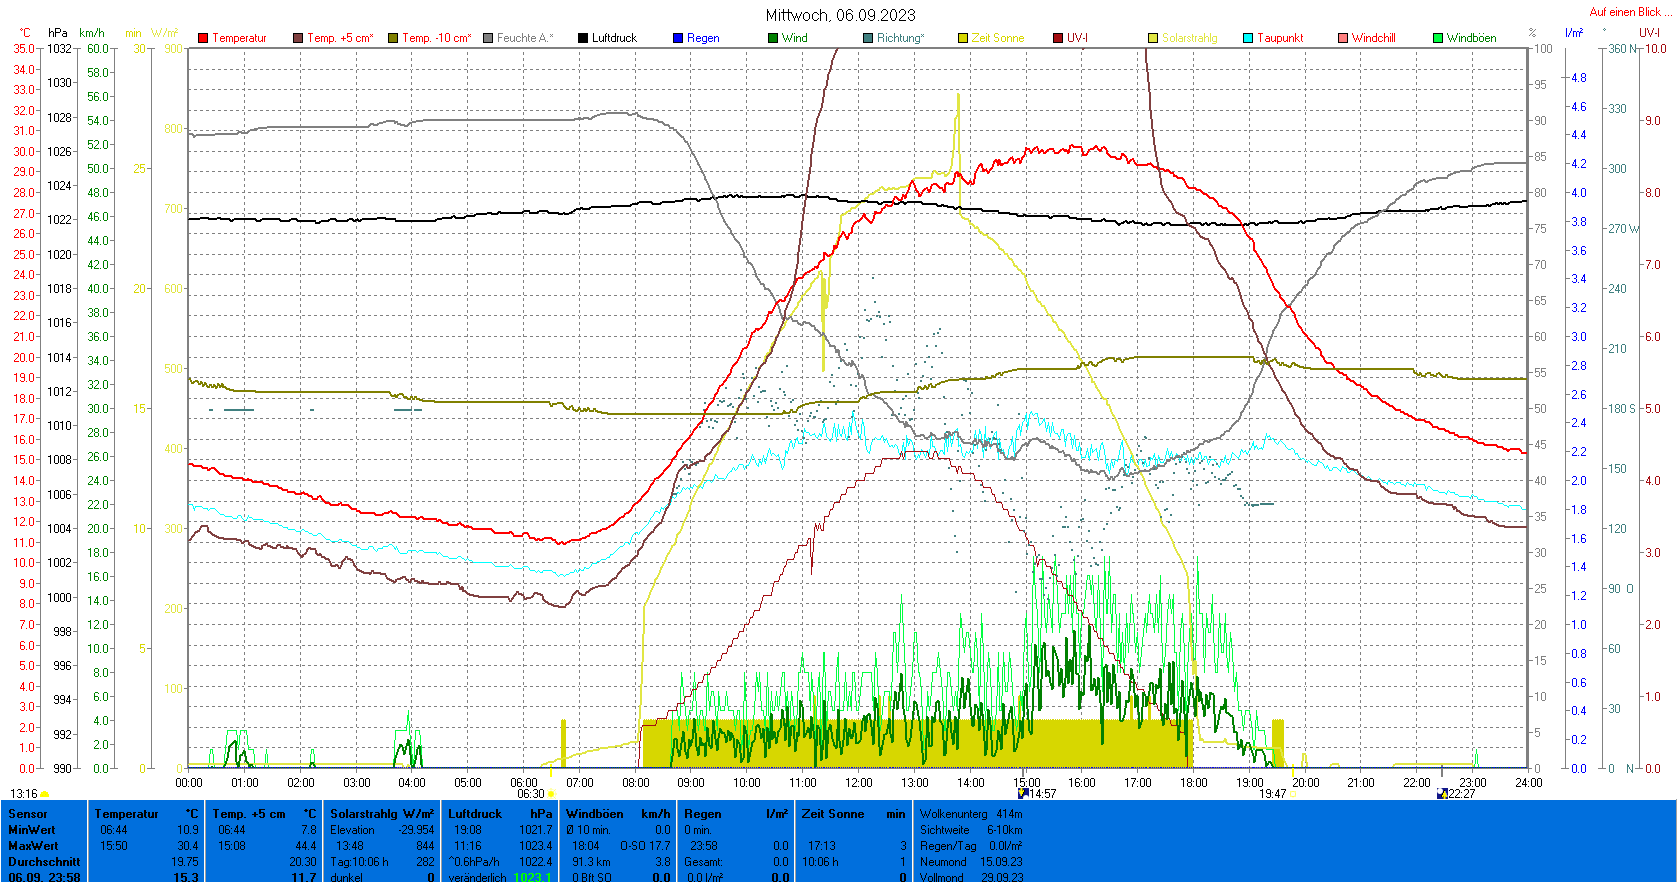
Task: Click the yellow Zeit Sonne legend swatch
Action: (963, 38)
